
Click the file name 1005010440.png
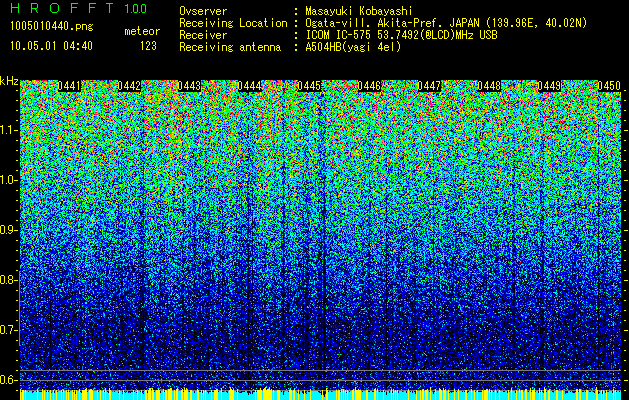point(52,27)
